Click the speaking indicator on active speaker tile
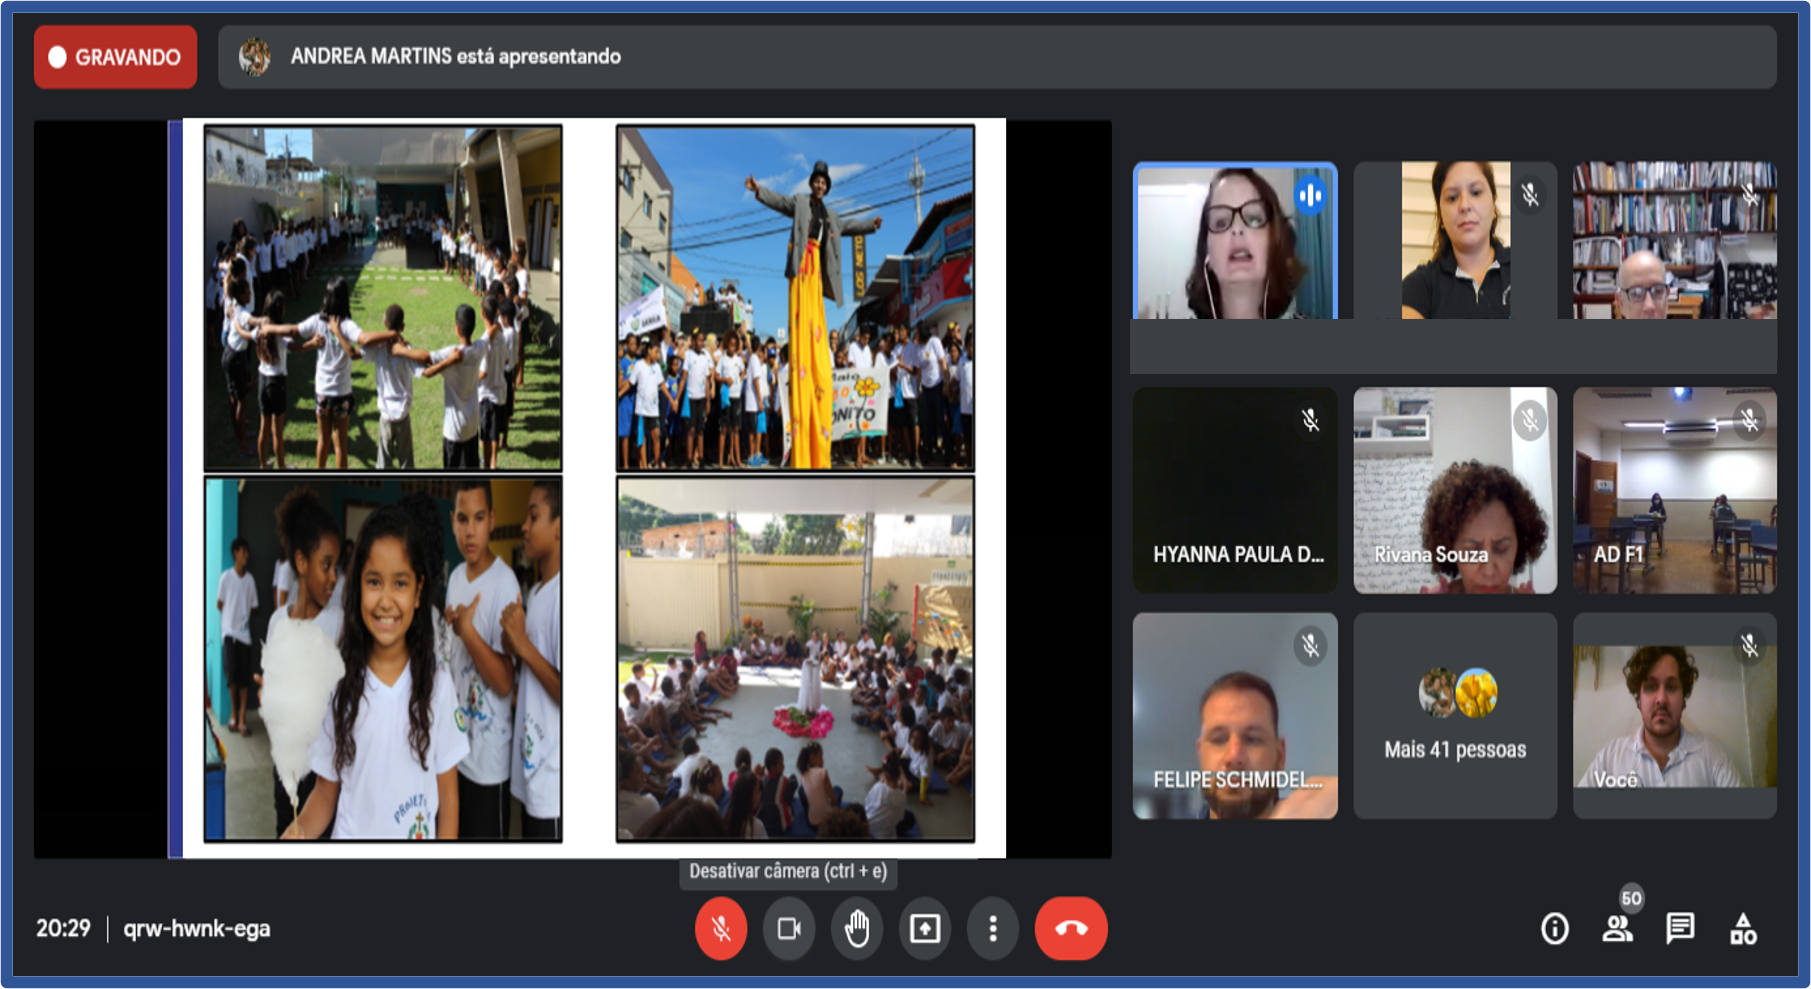The image size is (1811, 989). [1310, 195]
